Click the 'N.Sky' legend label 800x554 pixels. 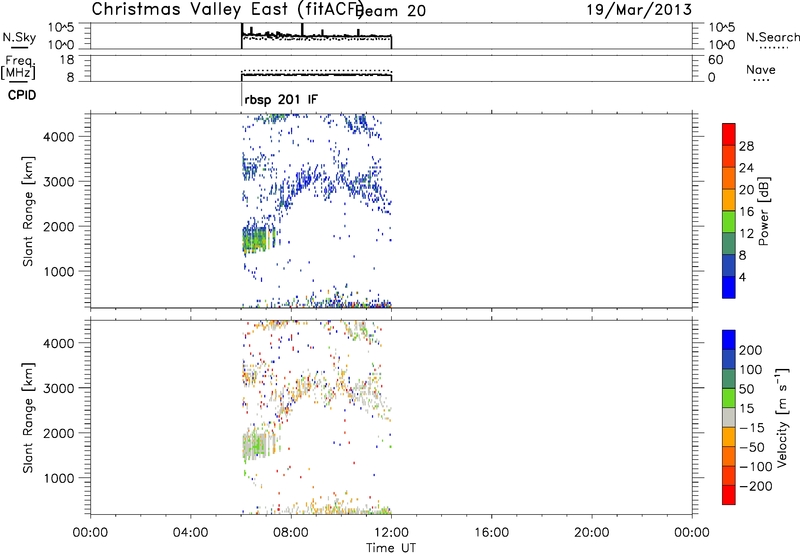pyautogui.click(x=19, y=37)
